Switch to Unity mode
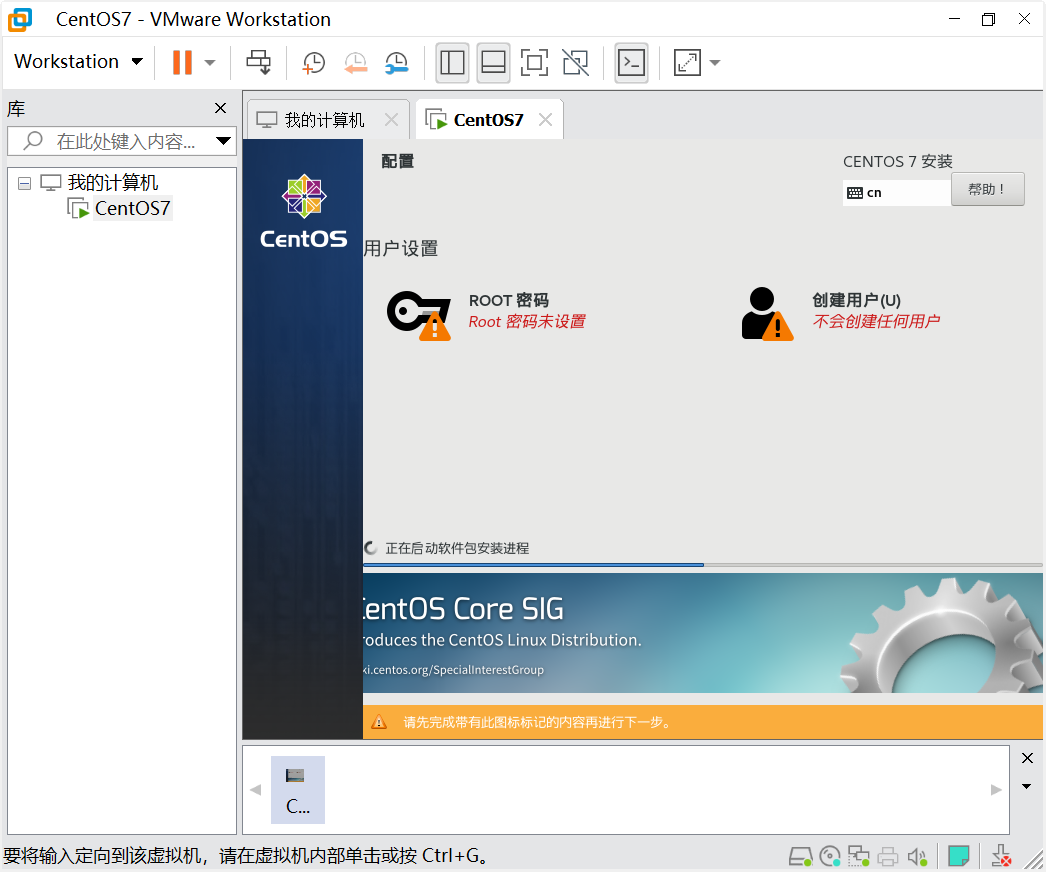The height and width of the screenshot is (872, 1046). [576, 63]
